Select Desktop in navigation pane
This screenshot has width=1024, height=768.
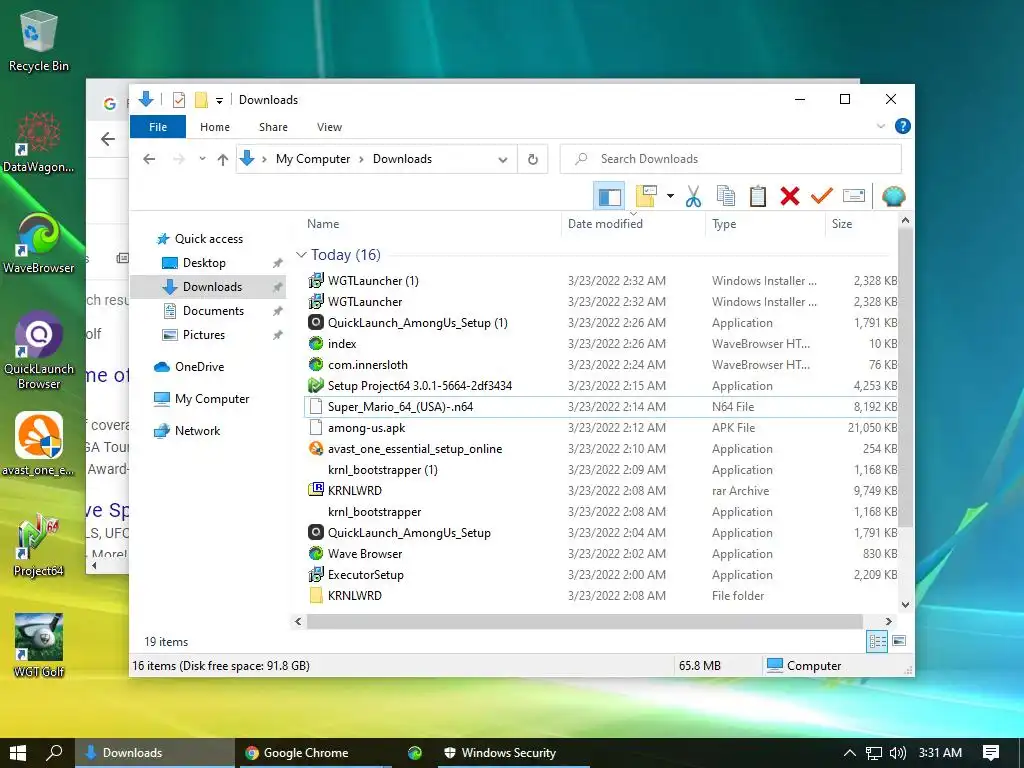click(204, 263)
